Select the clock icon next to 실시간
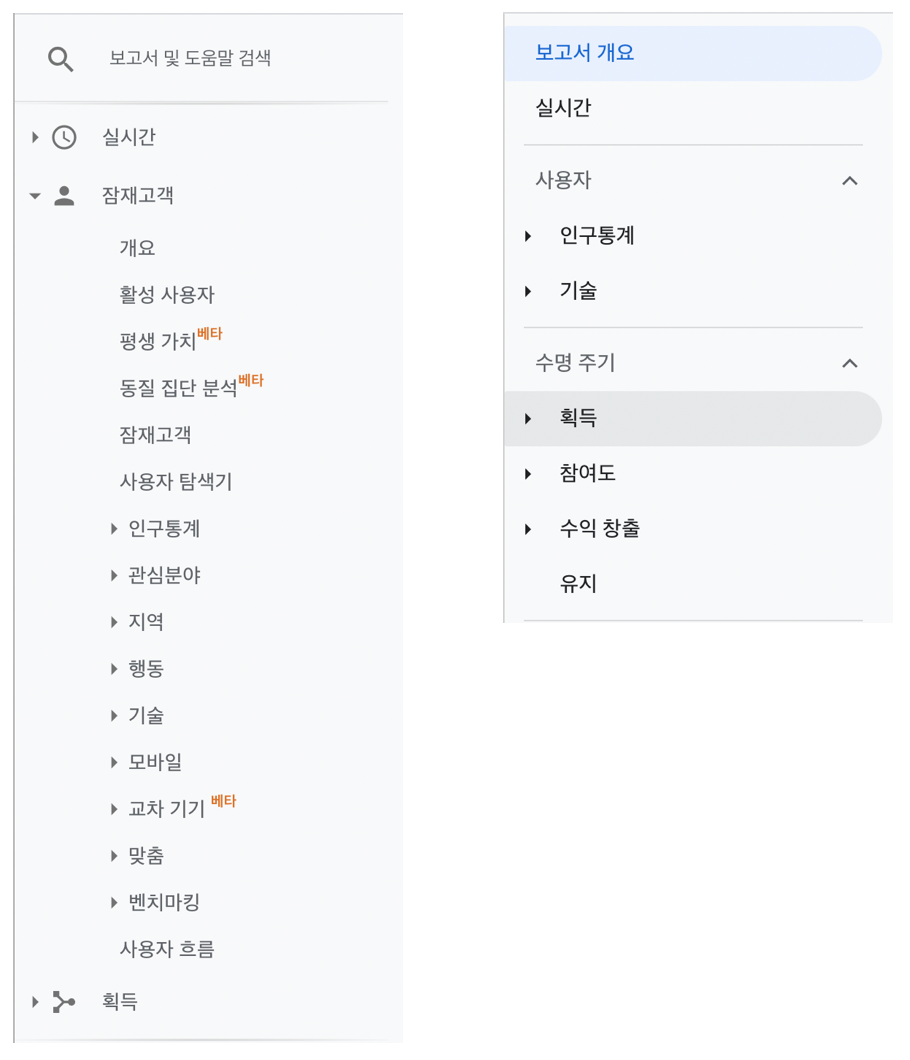The height and width of the screenshot is (1060, 910). tap(66, 137)
